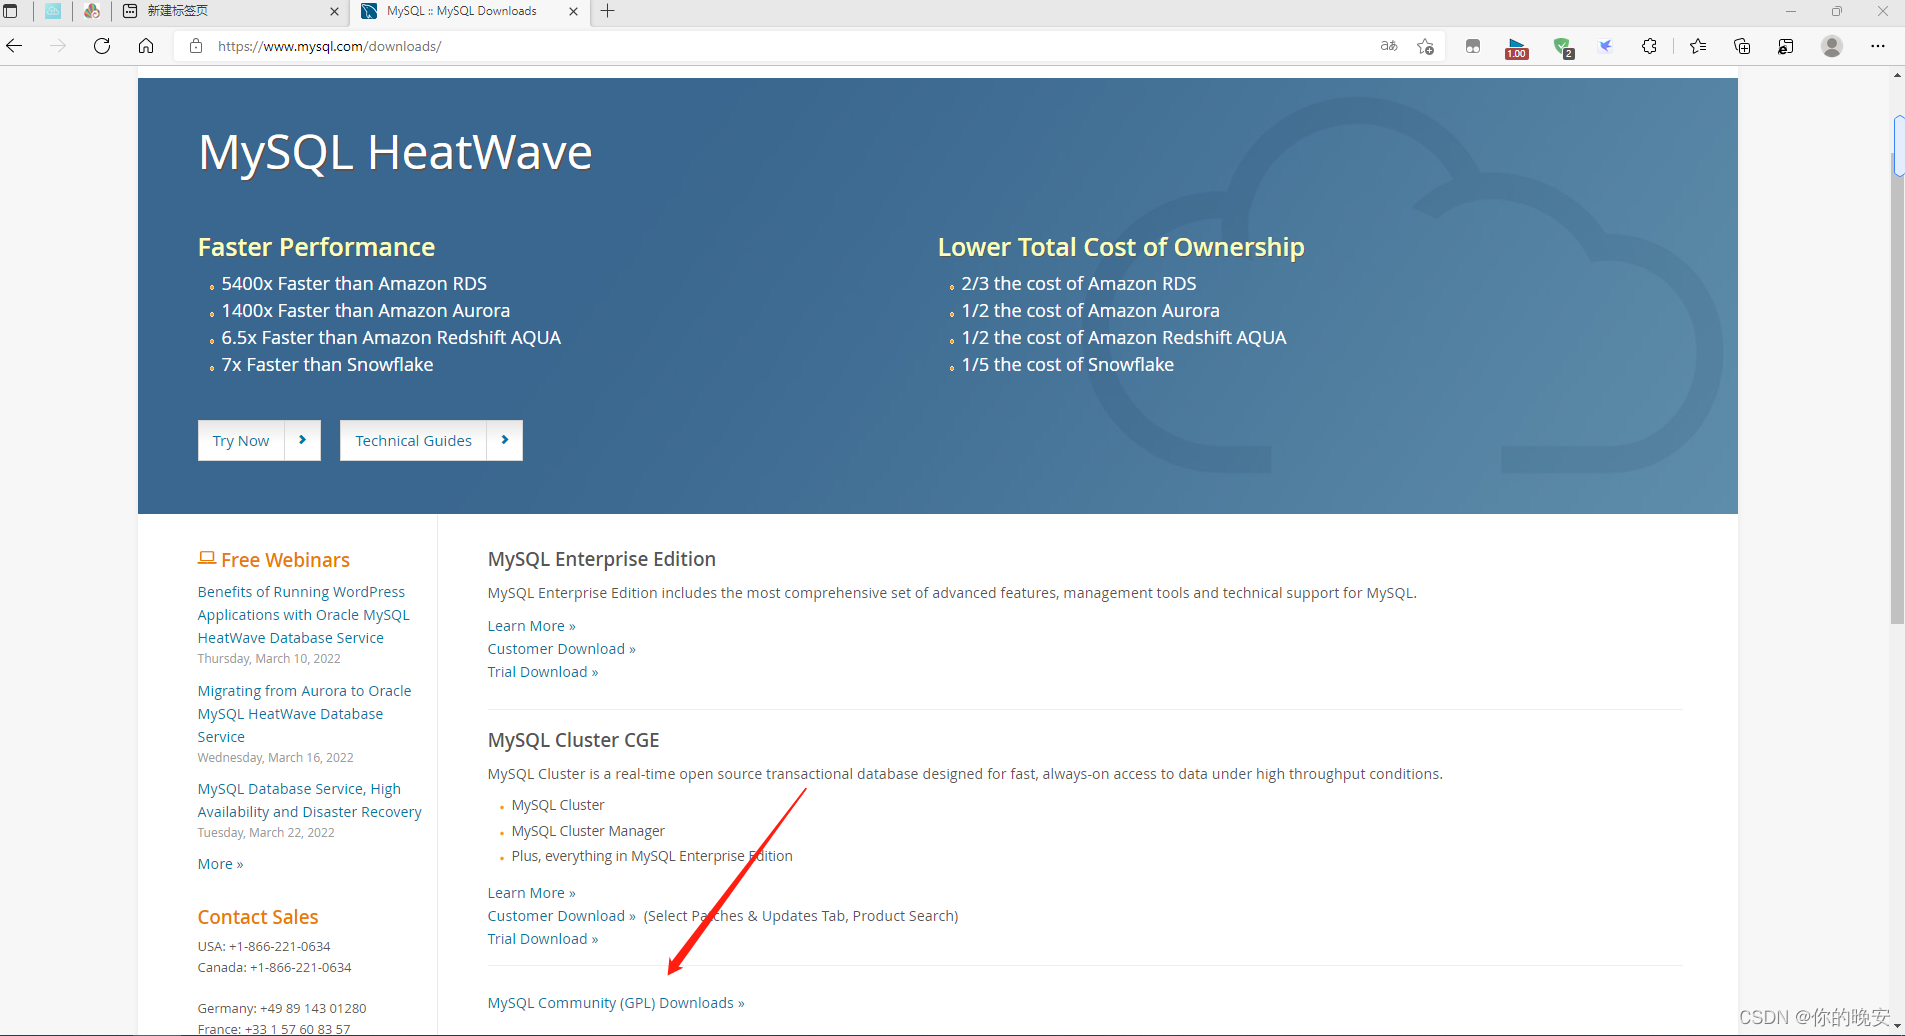Open the browser extensions puzzle icon
Screen dimensions: 1905x1036
click(x=1649, y=46)
